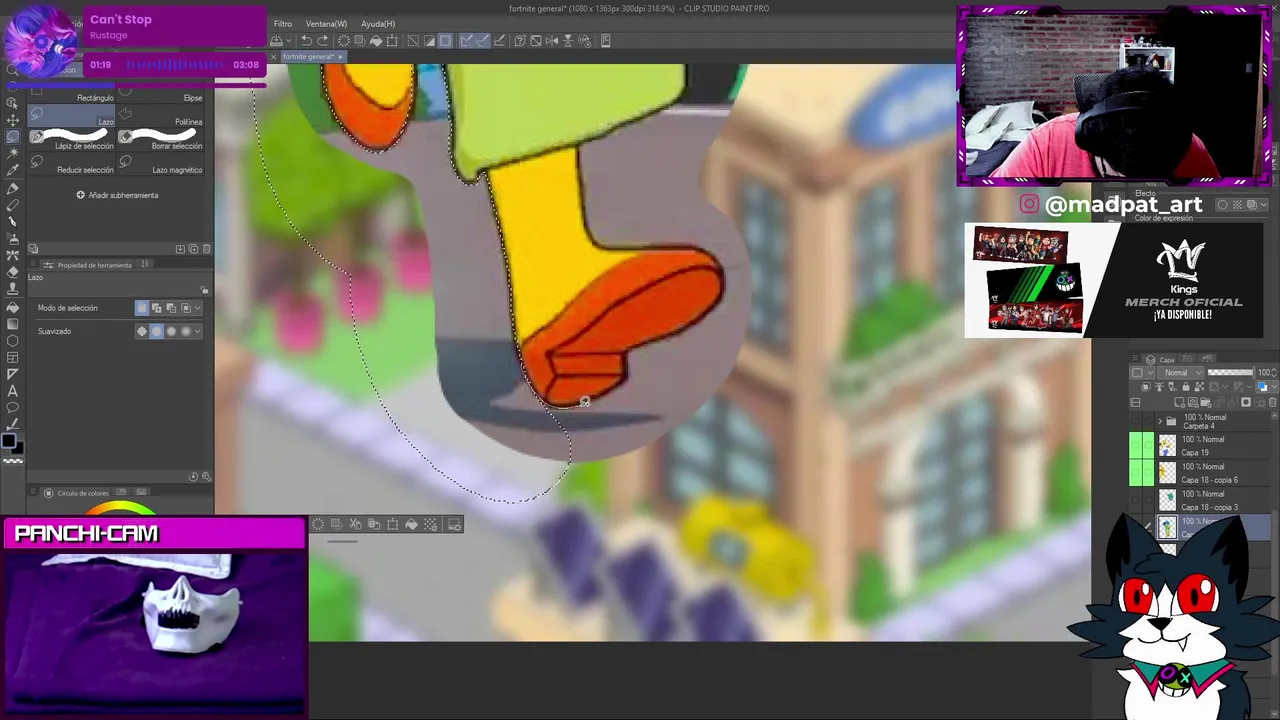Select the Eraser tool in the tool palette
1280x720 pixels.
tap(12, 272)
